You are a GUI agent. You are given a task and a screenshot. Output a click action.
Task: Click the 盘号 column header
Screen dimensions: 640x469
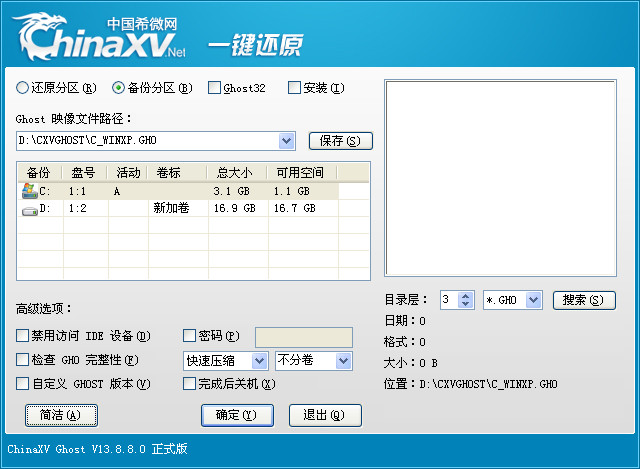coord(84,173)
